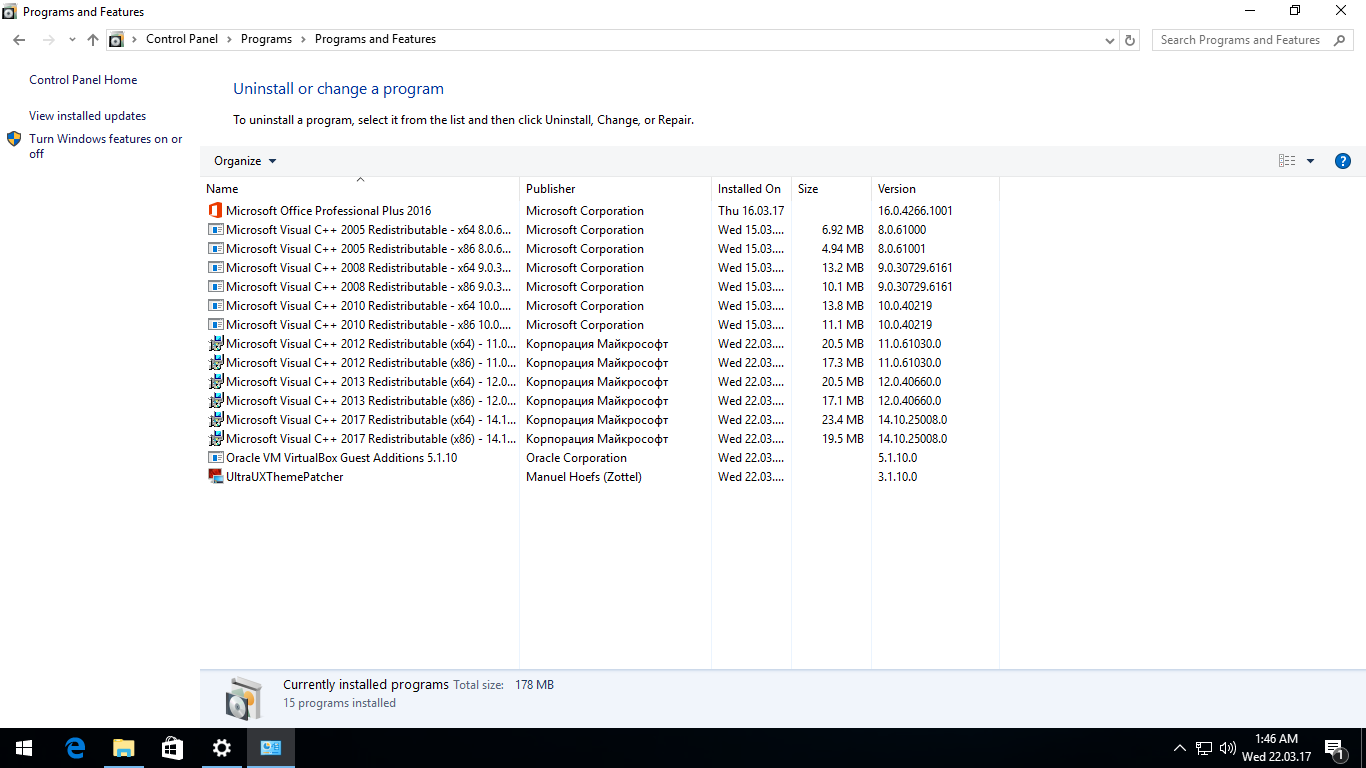Click the network tray icon
1366x768 pixels.
pos(1204,748)
